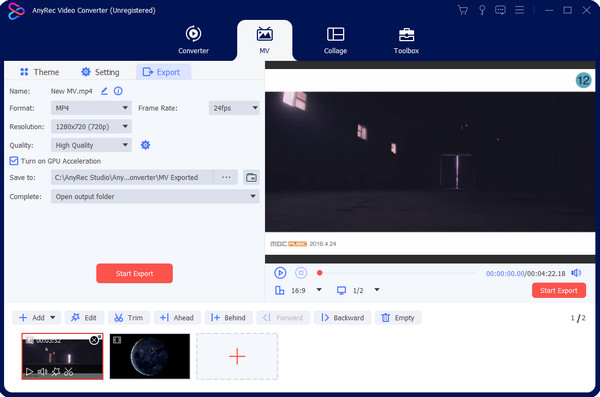Select the first clip thumbnail

pyautogui.click(x=62, y=356)
